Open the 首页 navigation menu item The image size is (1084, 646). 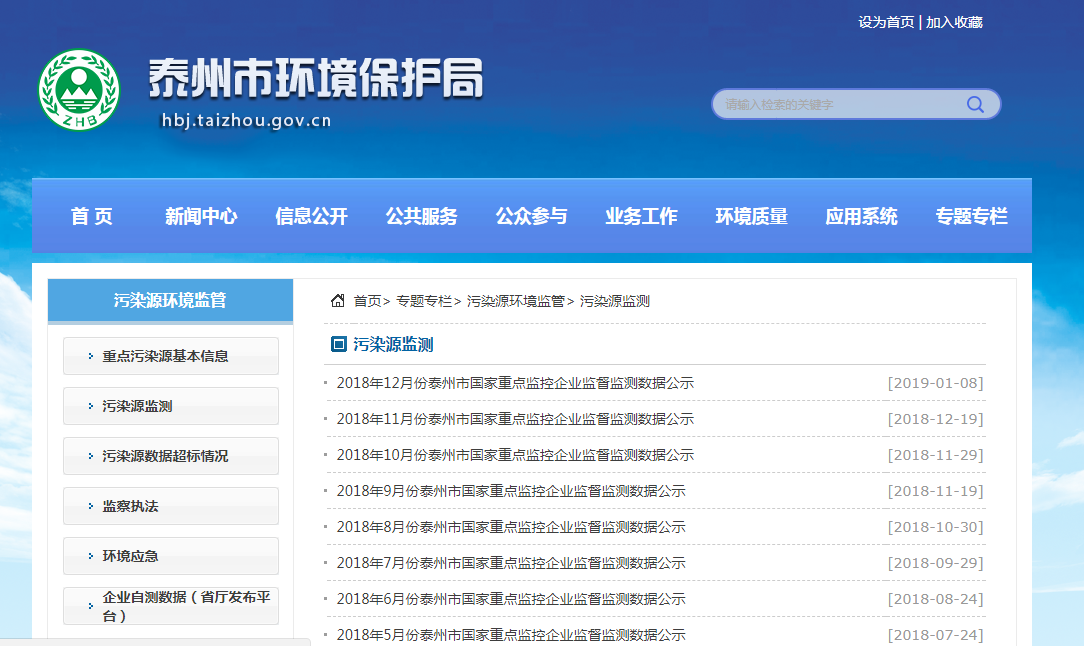click(x=92, y=216)
